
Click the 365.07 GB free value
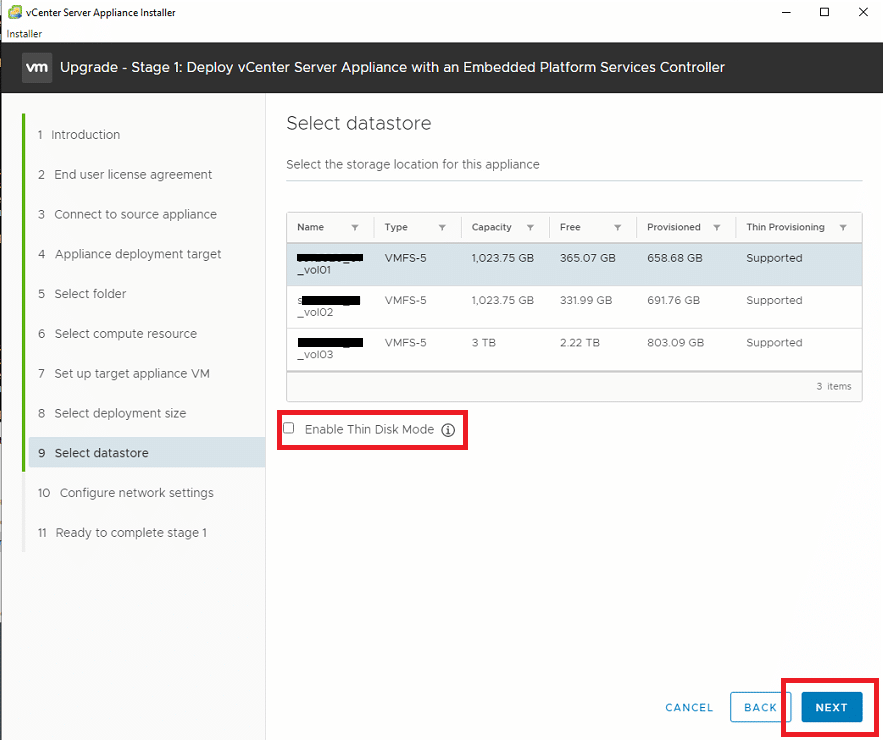coord(587,258)
